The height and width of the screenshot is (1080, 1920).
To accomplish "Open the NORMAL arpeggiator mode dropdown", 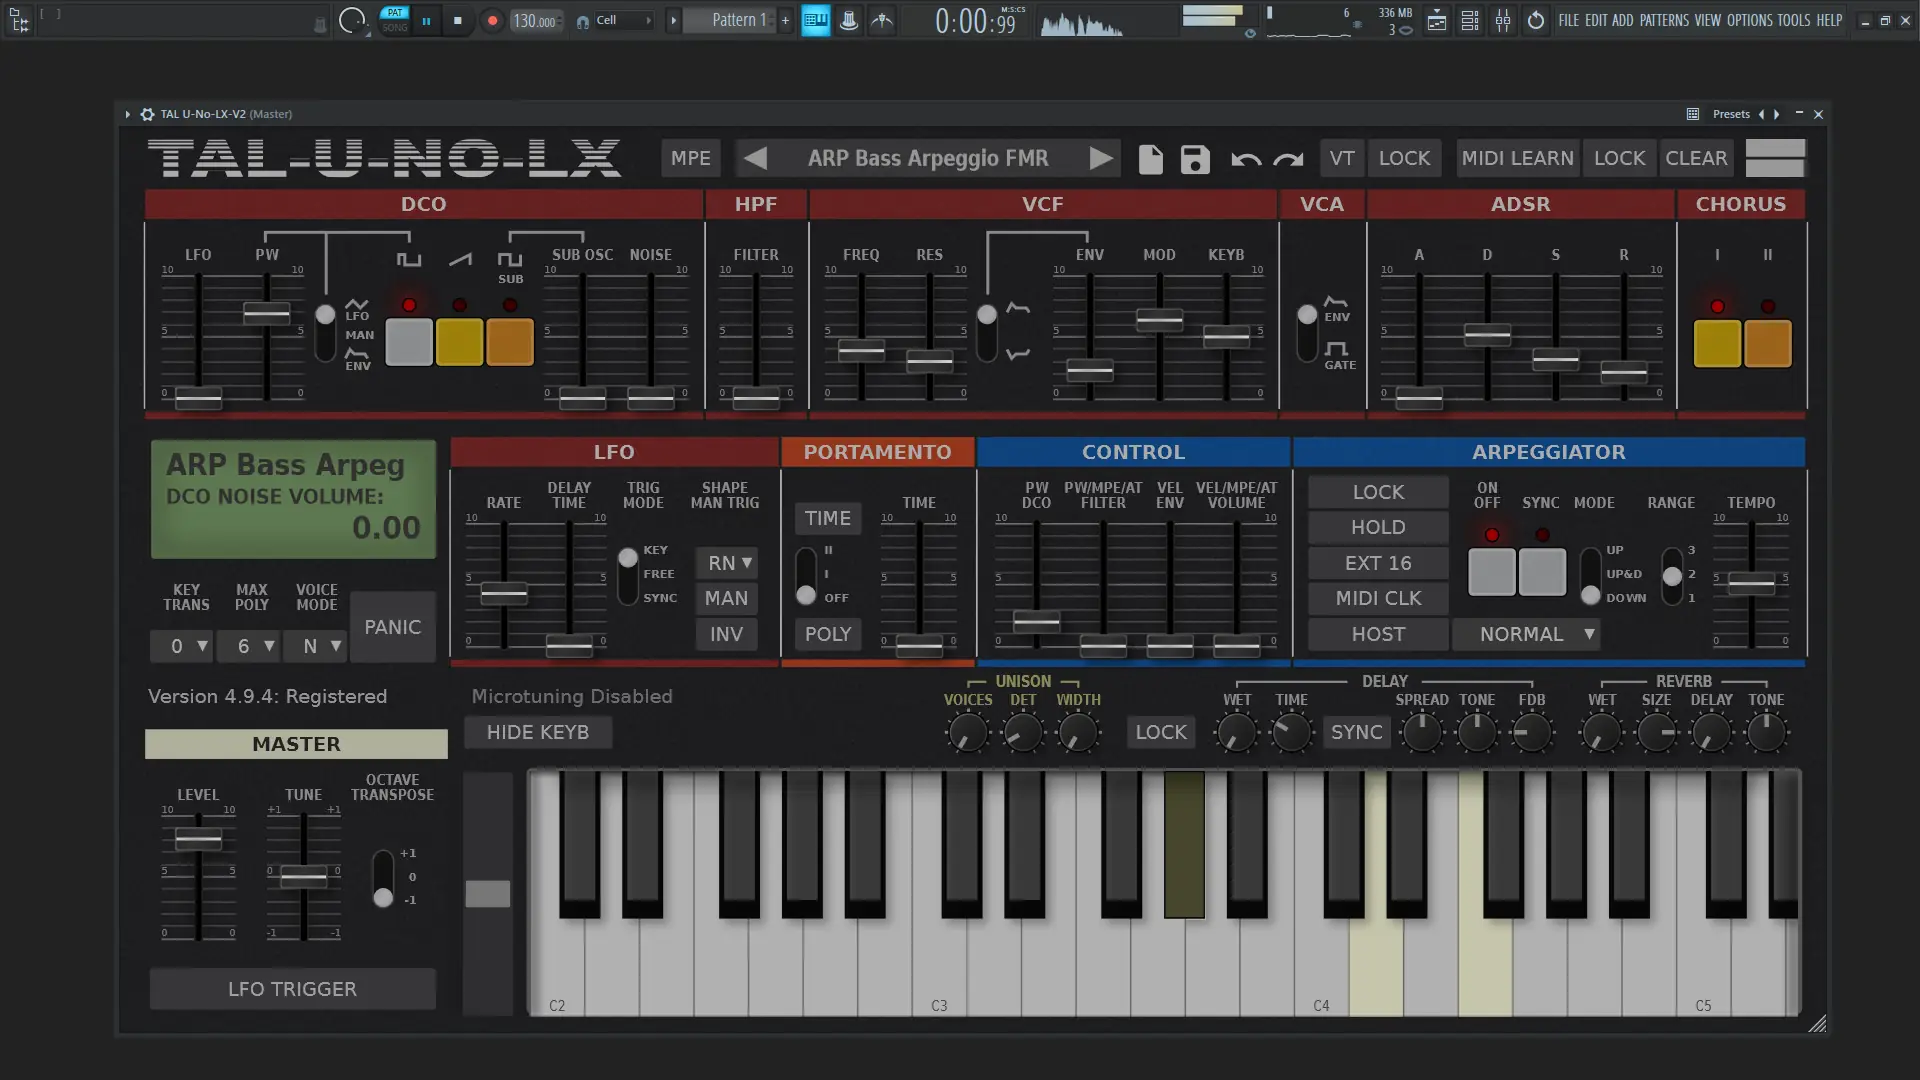I will [1526, 633].
